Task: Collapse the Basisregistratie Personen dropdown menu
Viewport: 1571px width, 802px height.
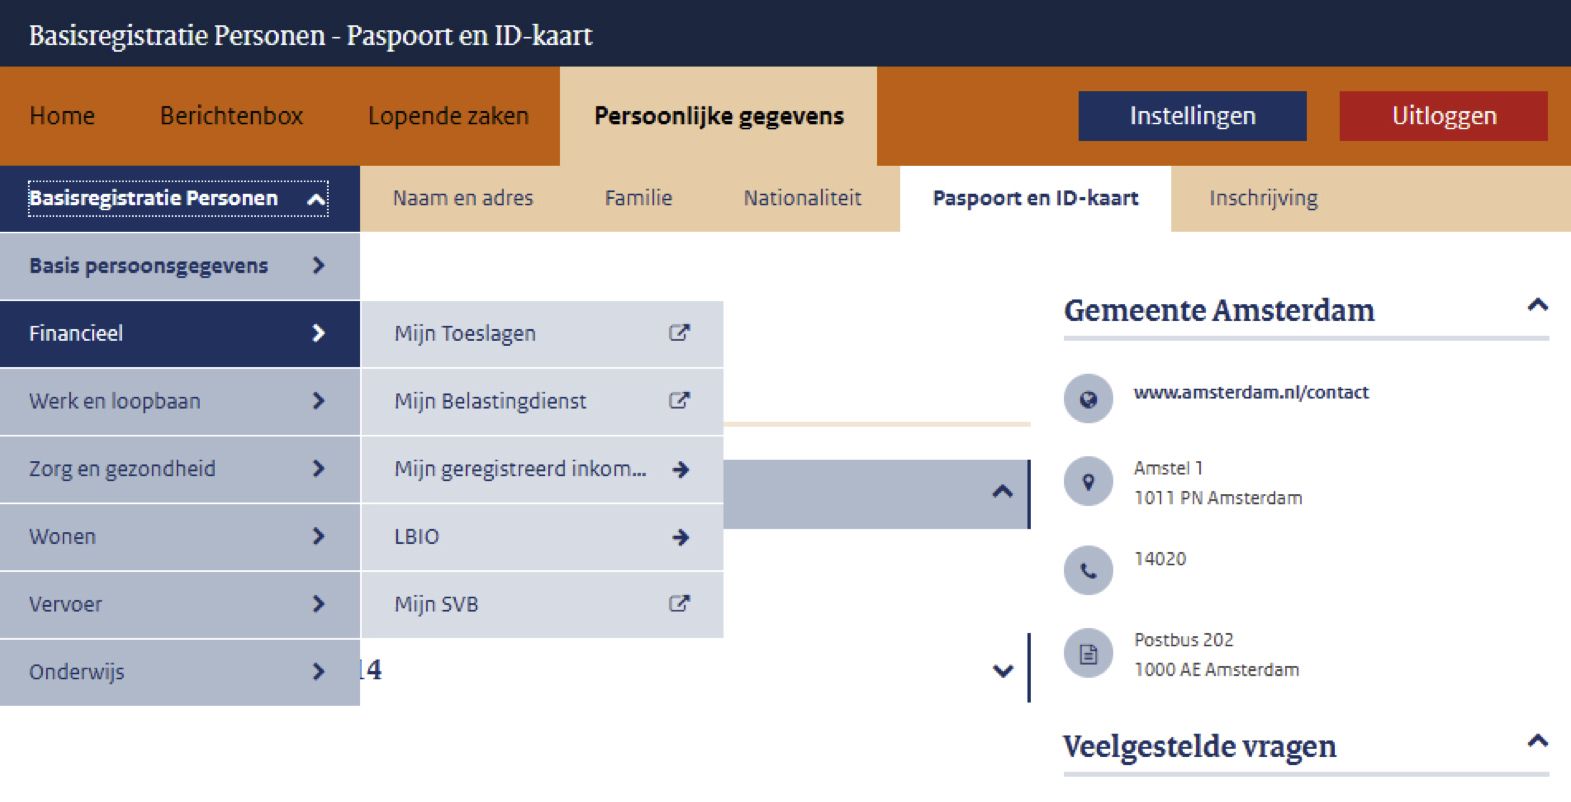Action: click(x=316, y=199)
